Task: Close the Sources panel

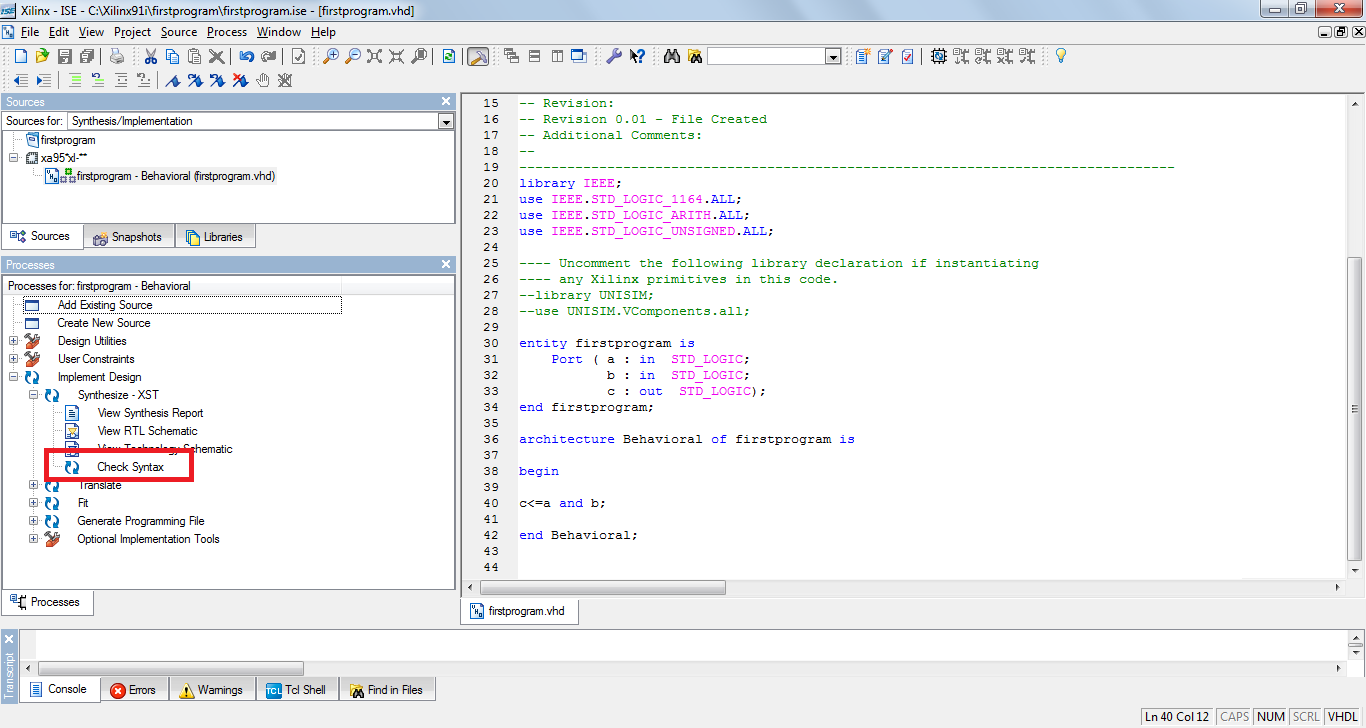Action: [x=446, y=102]
